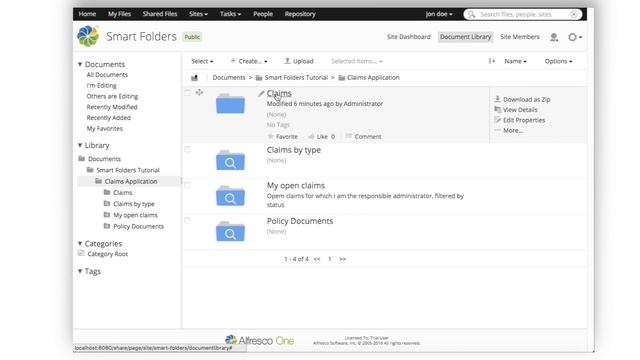Click the Alfresco site logo icon
The height and width of the screenshot is (360, 640).
point(88,36)
